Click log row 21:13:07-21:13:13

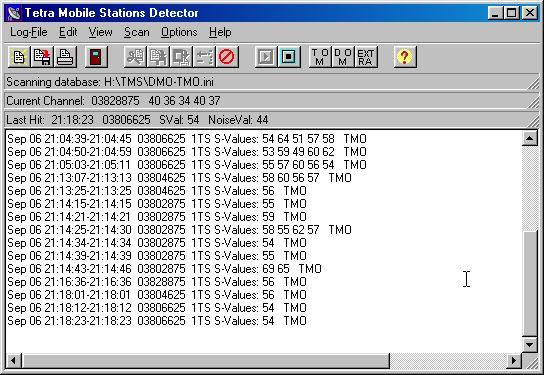[179, 178]
